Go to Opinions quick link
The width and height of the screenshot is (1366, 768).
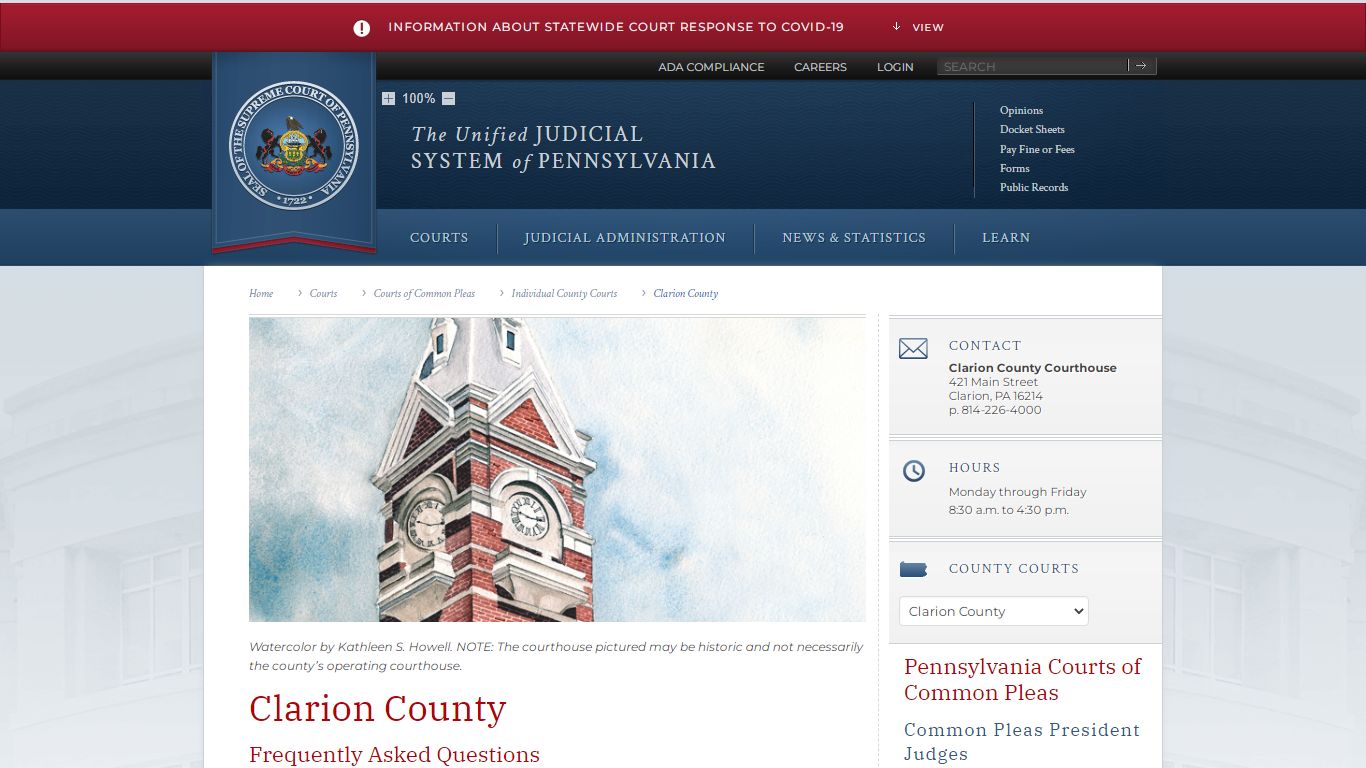click(1021, 110)
